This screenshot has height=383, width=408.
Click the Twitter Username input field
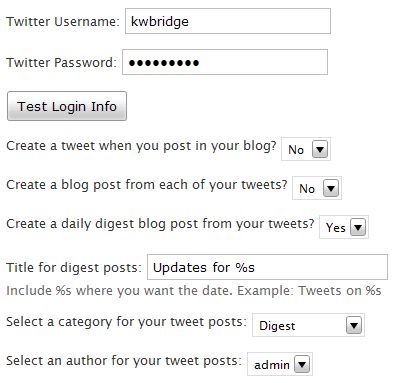228,21
